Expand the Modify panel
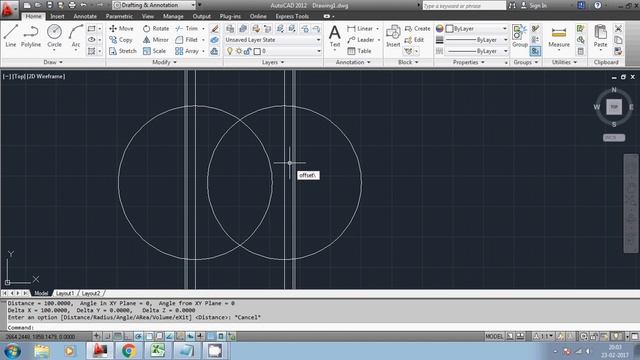 click(x=164, y=62)
